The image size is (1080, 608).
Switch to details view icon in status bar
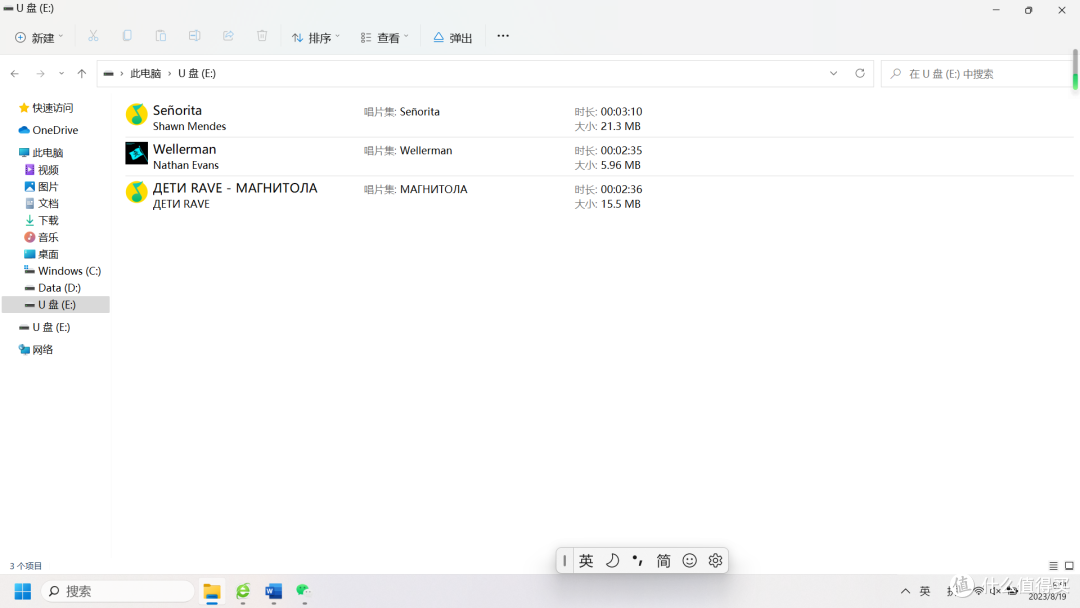coord(1053,566)
